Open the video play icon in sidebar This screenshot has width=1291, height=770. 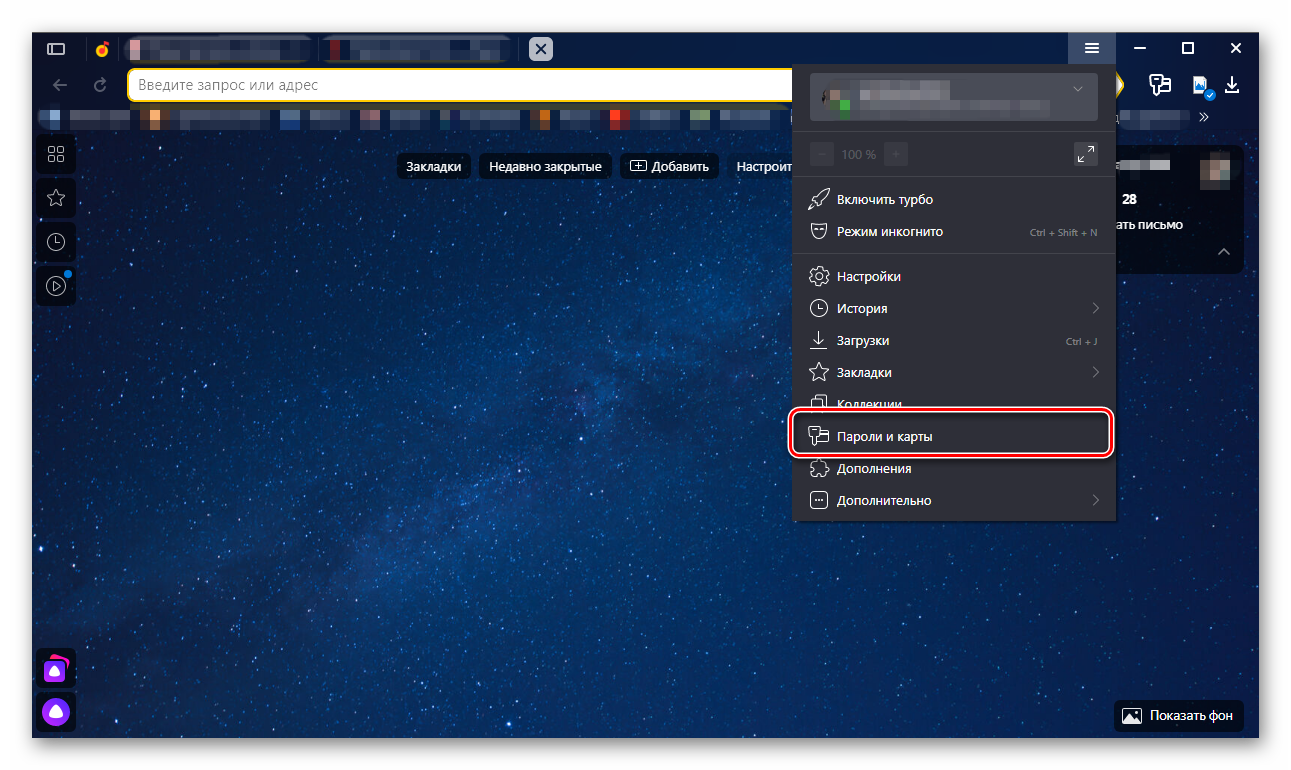pos(56,286)
